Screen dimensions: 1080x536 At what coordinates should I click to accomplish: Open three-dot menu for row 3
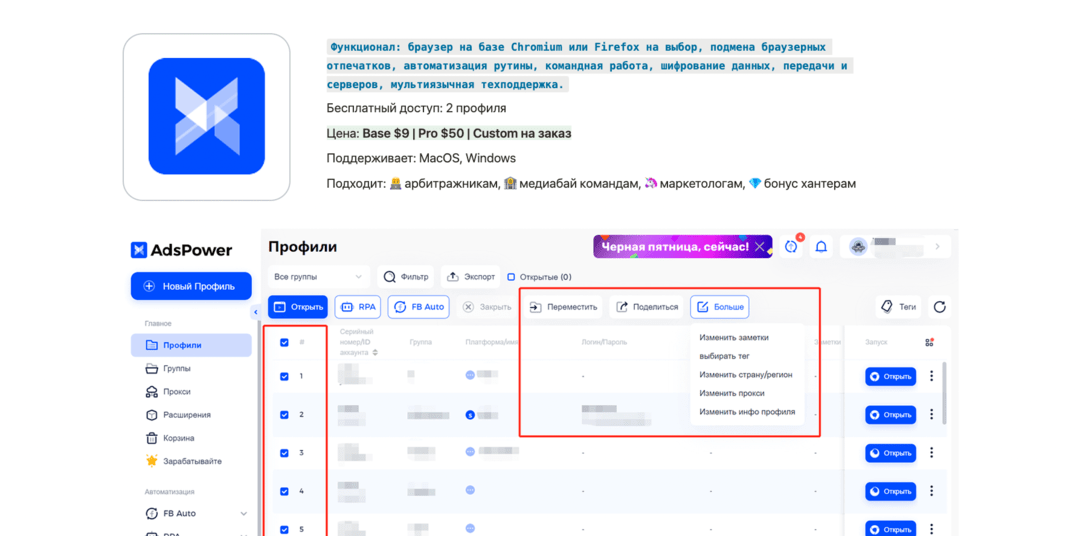pyautogui.click(x=932, y=453)
